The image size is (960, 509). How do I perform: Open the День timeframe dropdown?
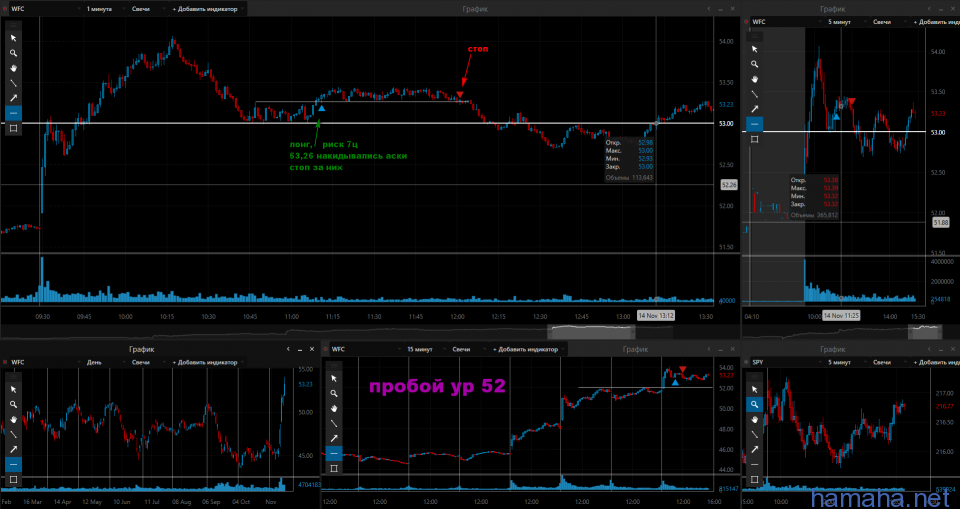point(103,362)
